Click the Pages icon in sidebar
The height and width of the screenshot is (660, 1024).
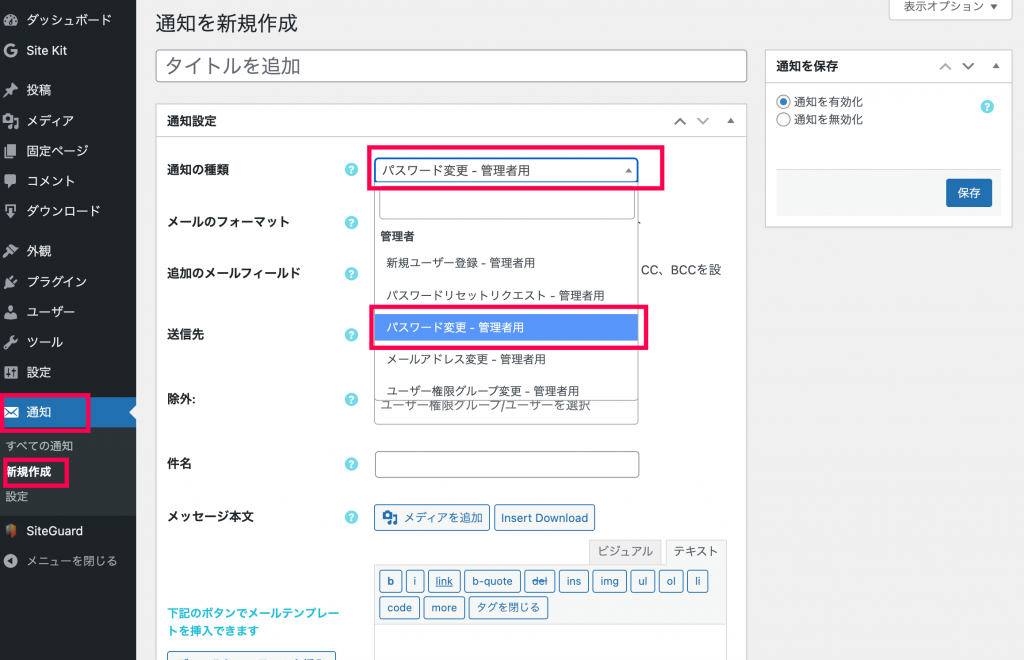coord(10,151)
